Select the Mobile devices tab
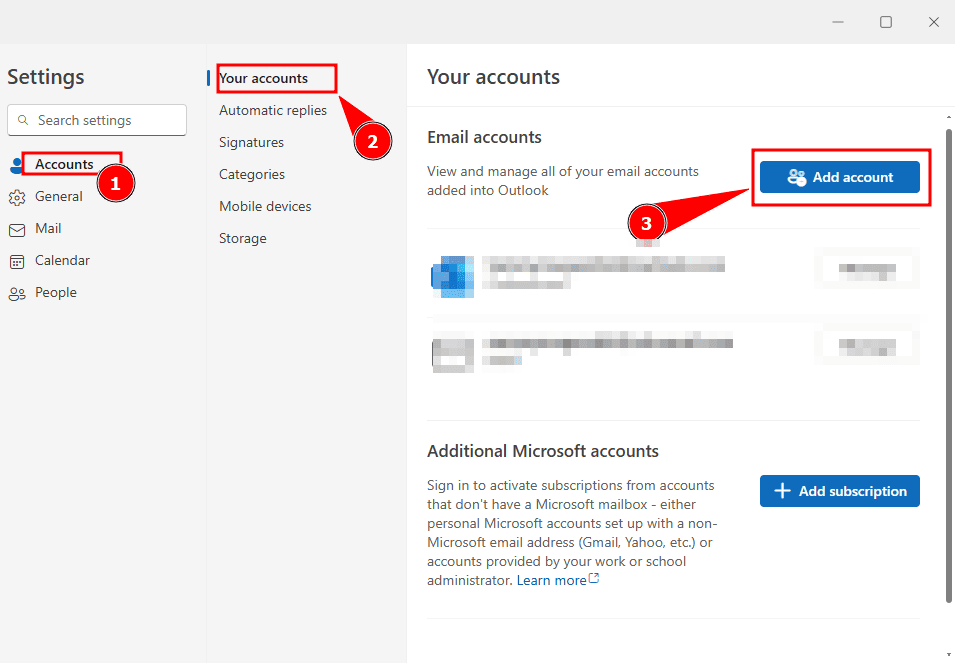Screen dimensions: 955x663 coord(265,206)
